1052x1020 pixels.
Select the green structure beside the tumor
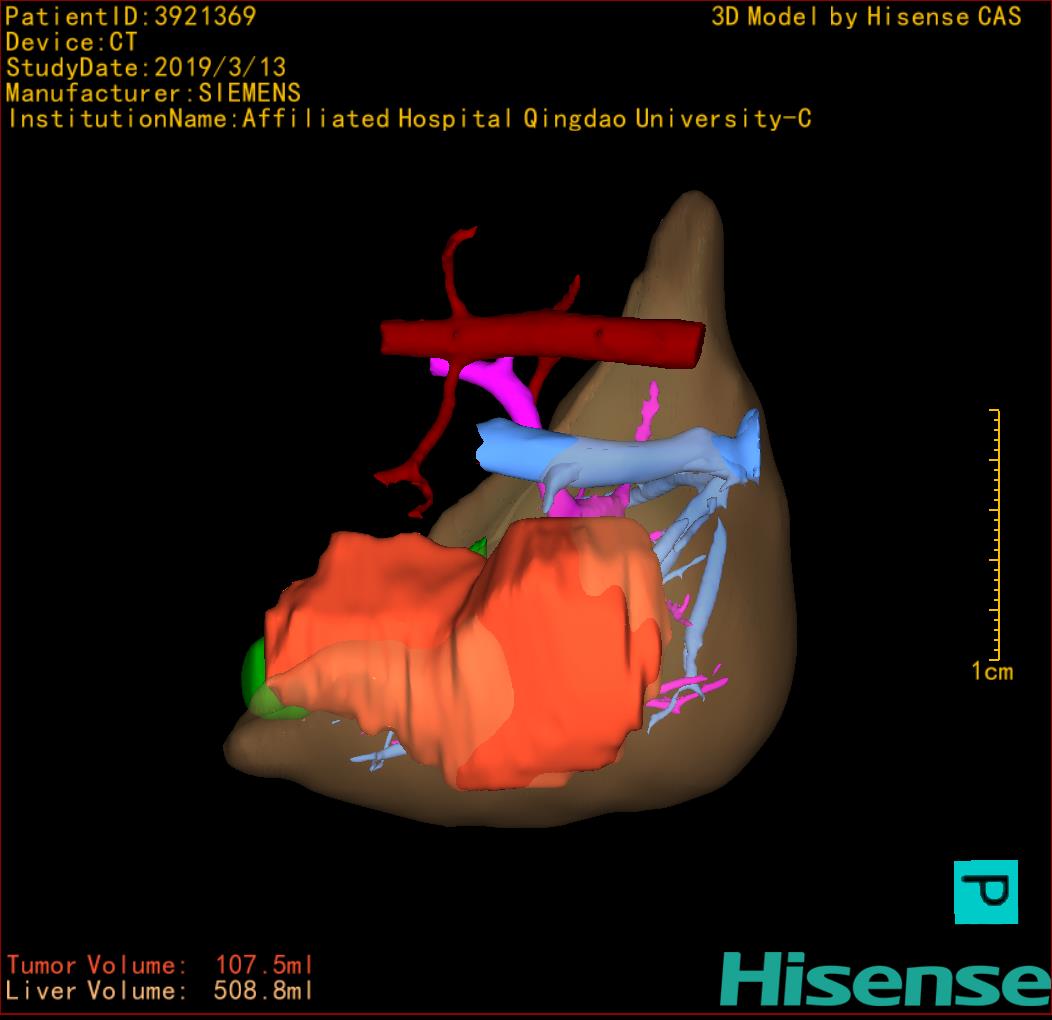[255, 678]
